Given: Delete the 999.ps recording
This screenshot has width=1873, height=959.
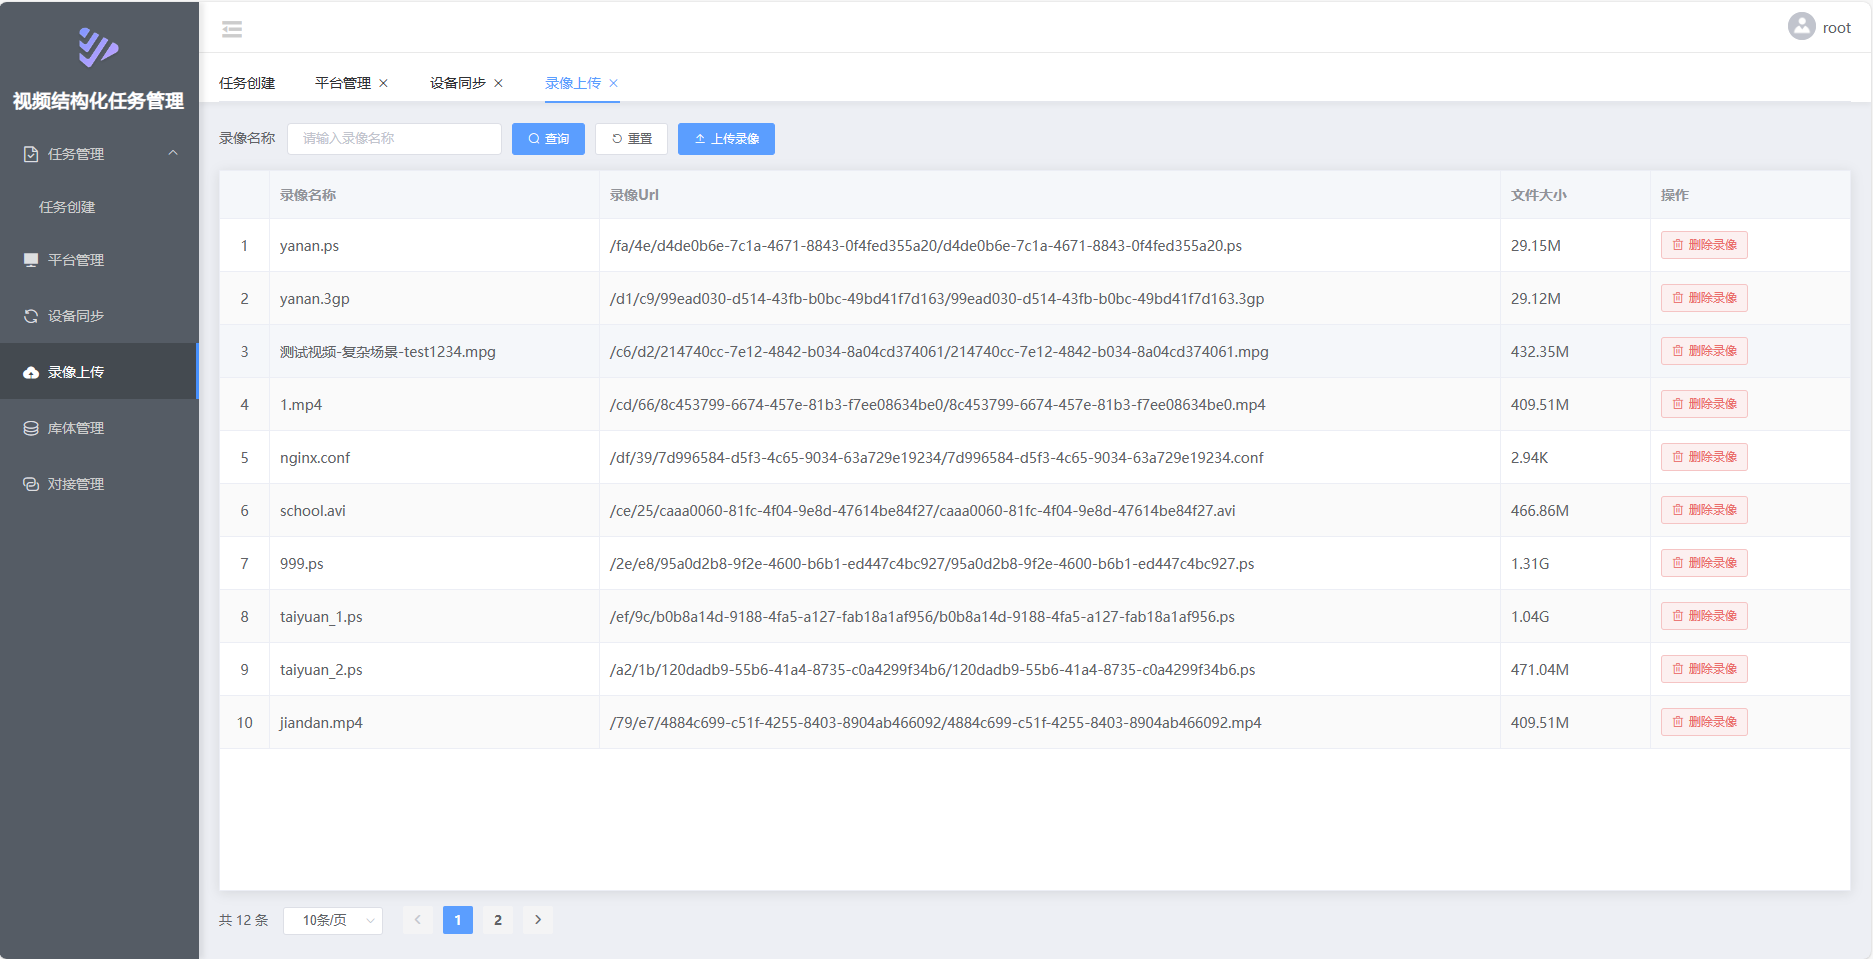Looking at the screenshot, I should point(1704,563).
